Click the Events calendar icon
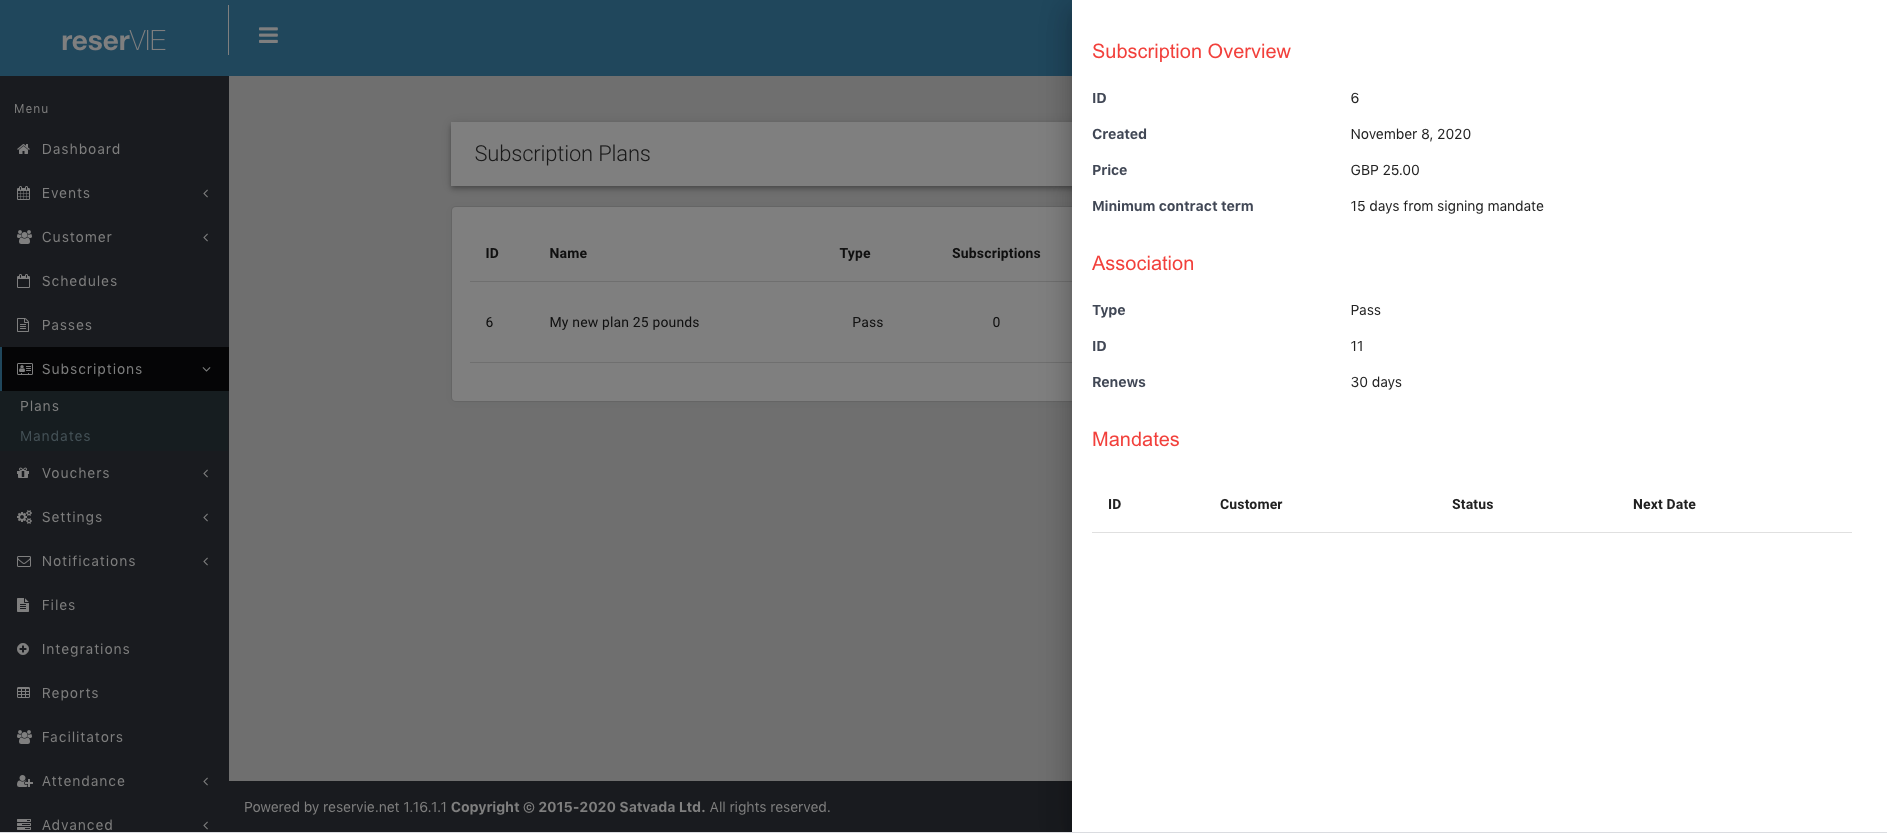Image resolution: width=1887 pixels, height=833 pixels. pyautogui.click(x=24, y=193)
